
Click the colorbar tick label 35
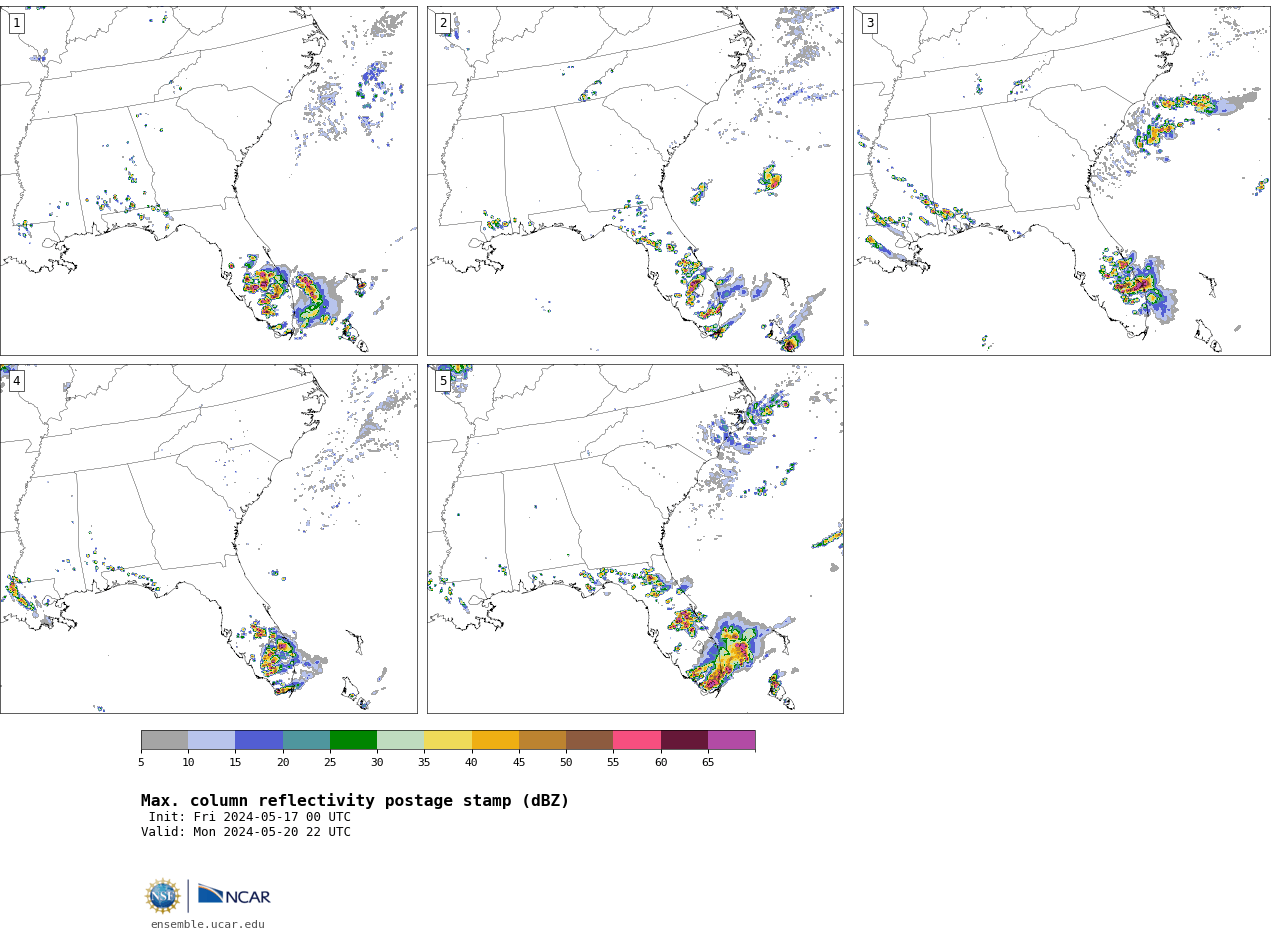coord(424,763)
